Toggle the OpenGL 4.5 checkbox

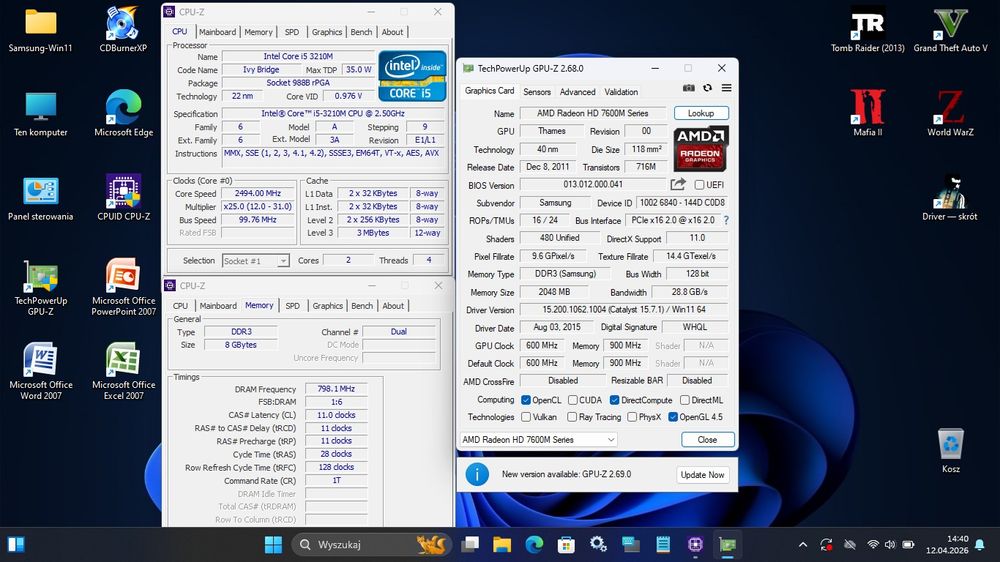click(673, 417)
